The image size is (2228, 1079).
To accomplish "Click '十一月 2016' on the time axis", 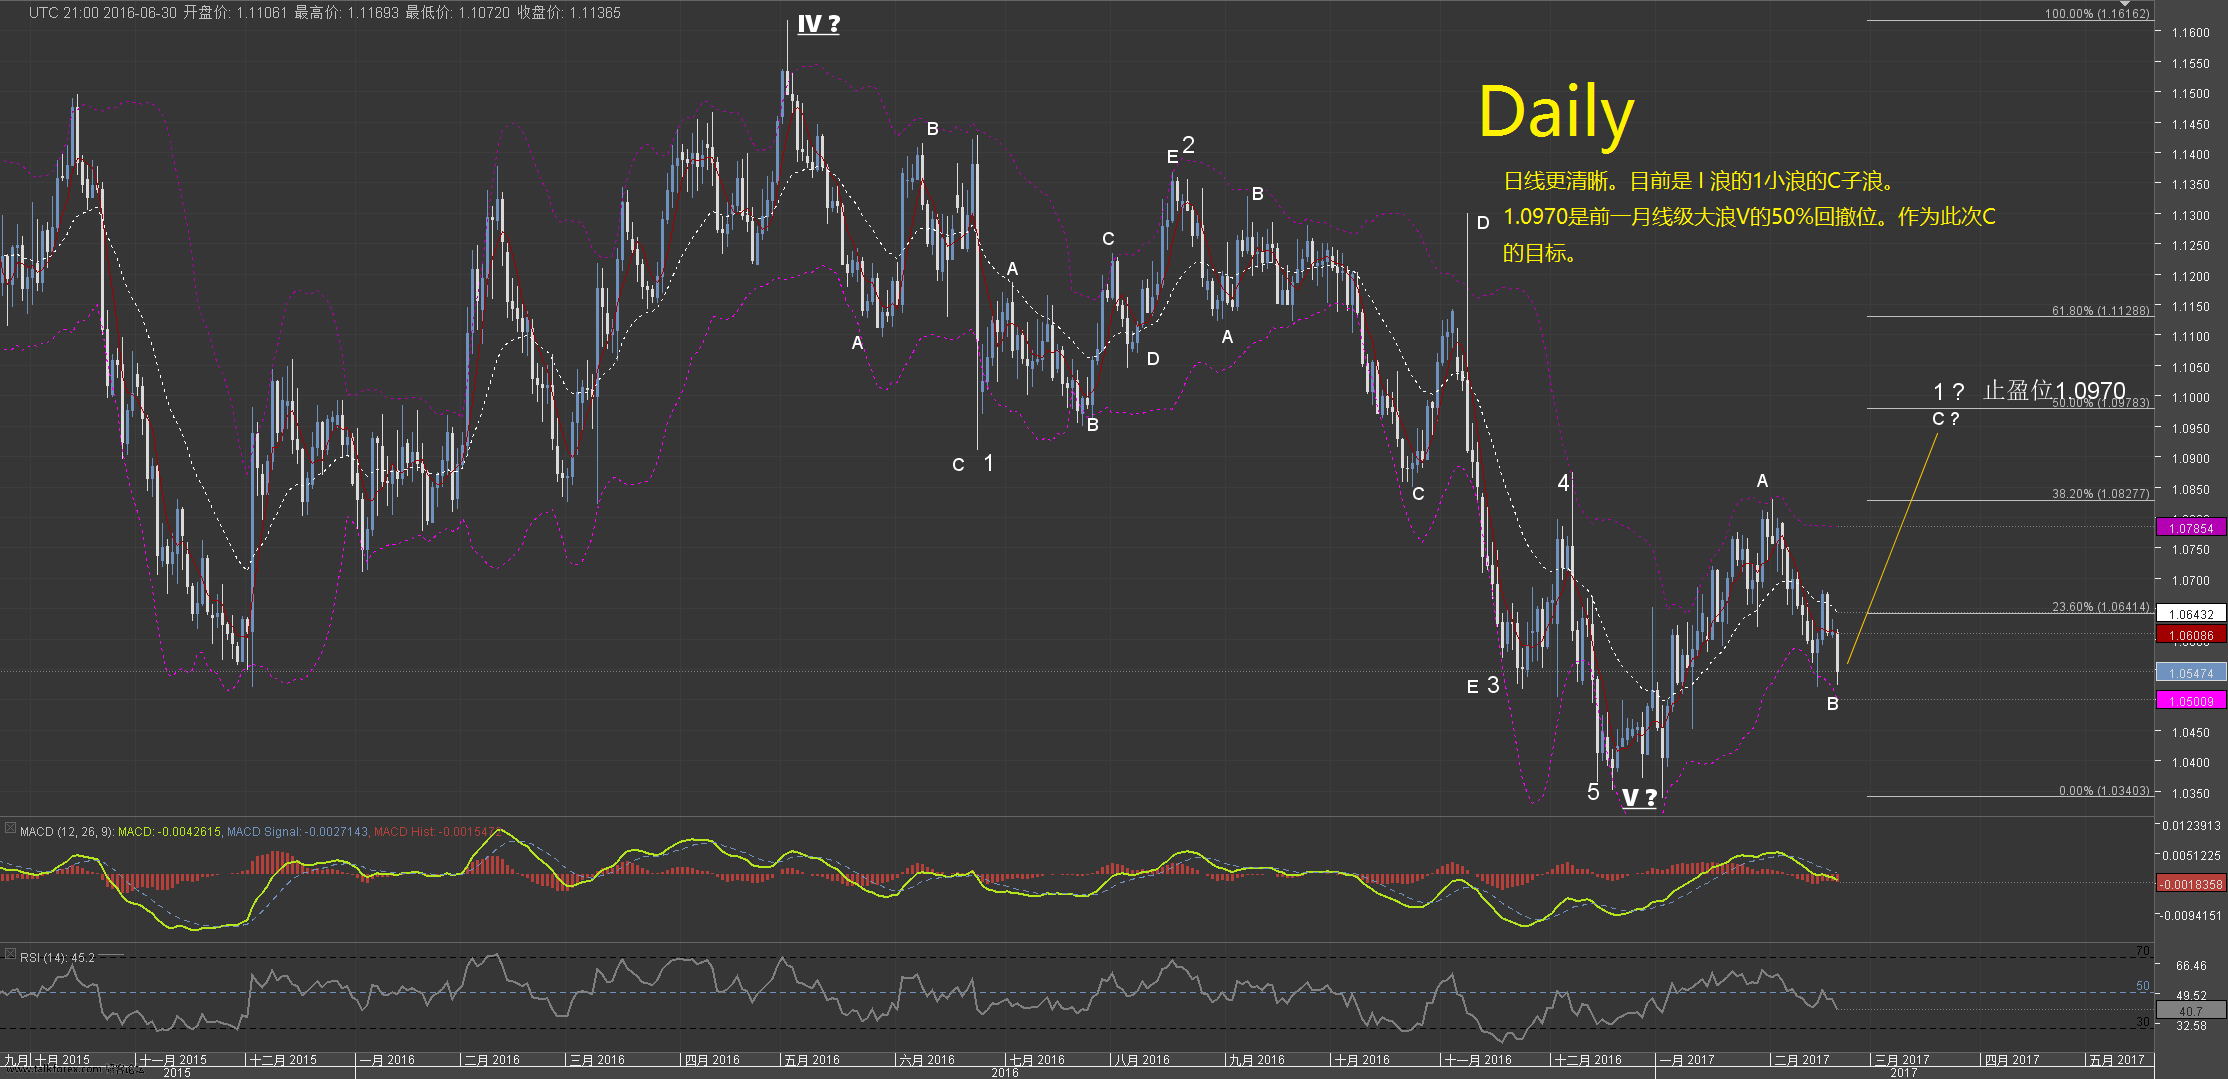I will coord(1478,1060).
